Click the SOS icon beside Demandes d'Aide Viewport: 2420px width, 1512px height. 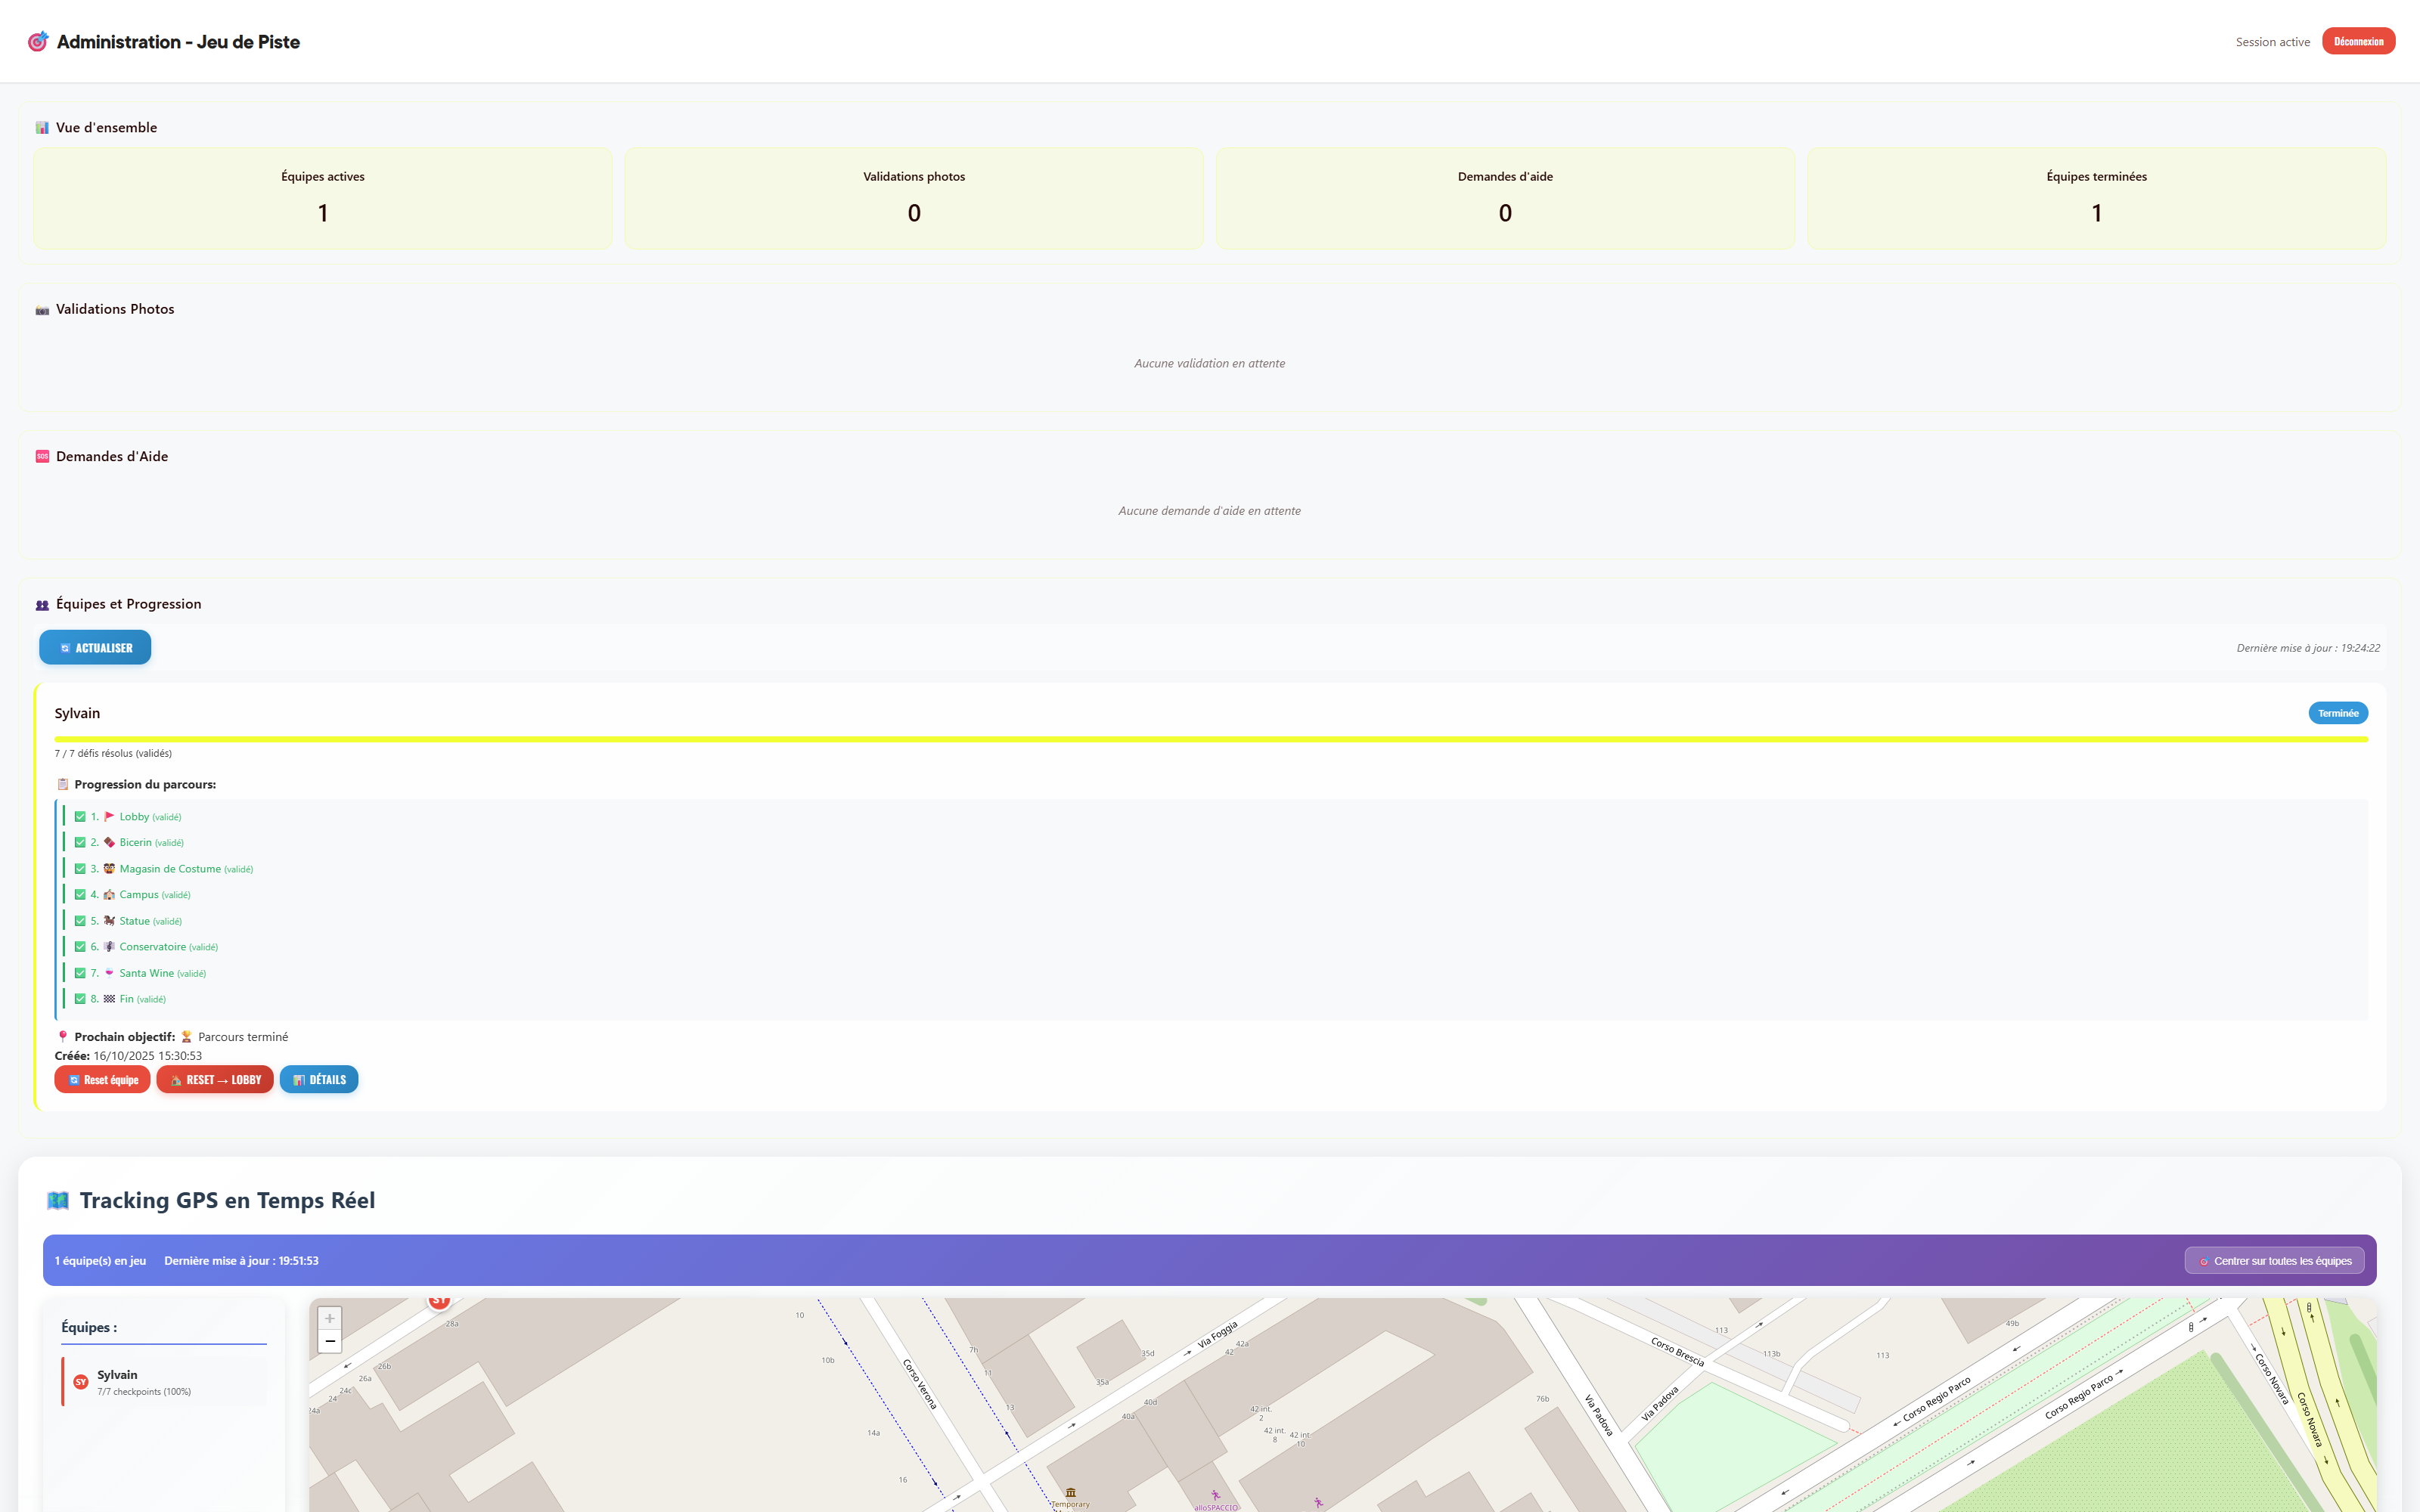41,456
